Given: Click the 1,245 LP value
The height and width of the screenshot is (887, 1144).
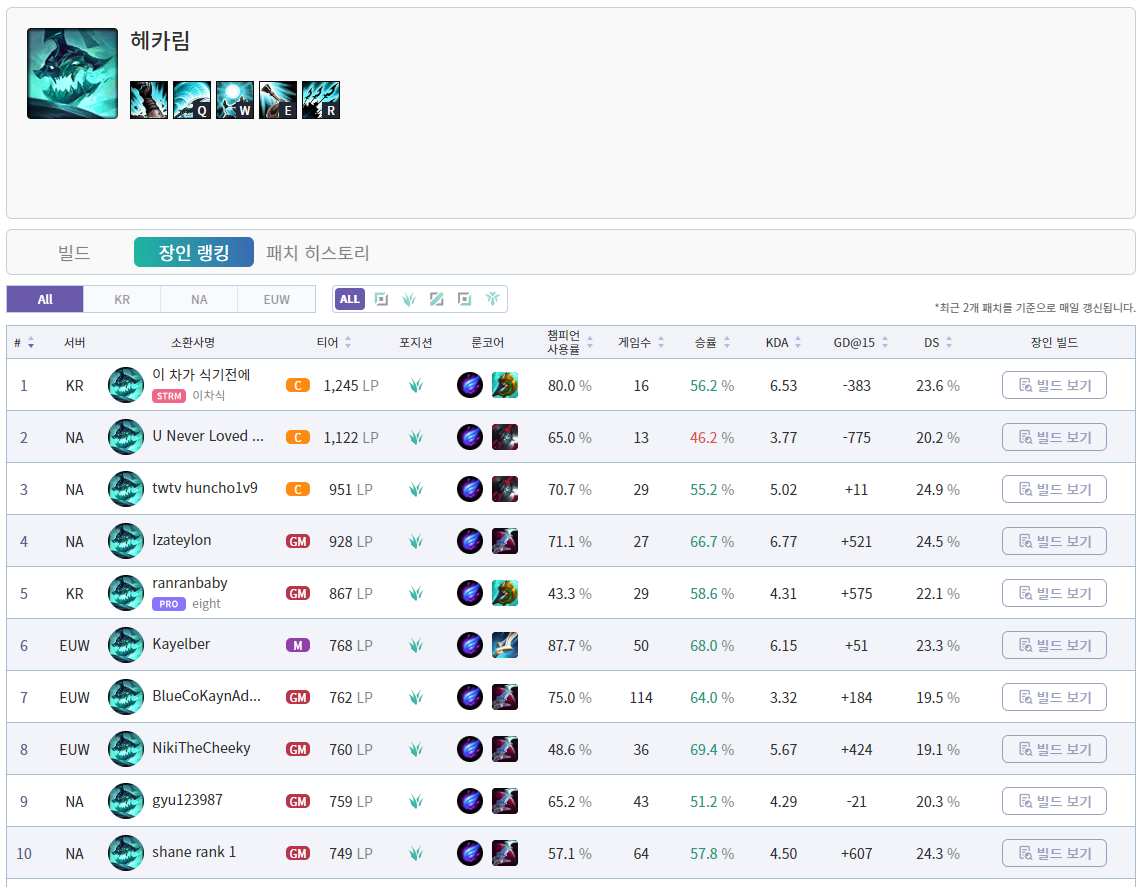Looking at the screenshot, I should pos(351,386).
